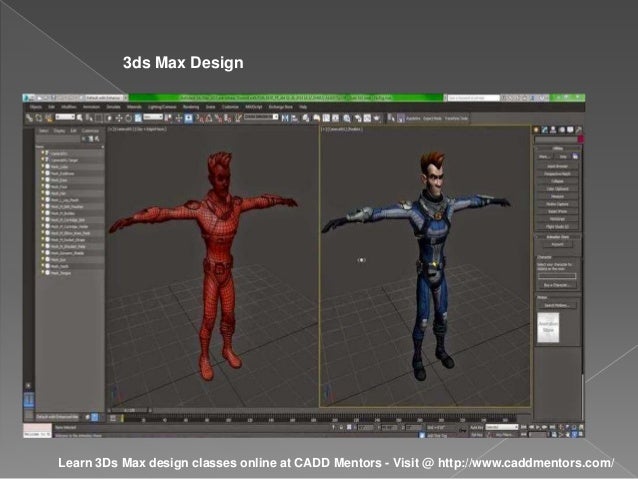Open the Select by Name dialog
Image resolution: width=638 pixels, height=479 pixels.
coord(89,118)
